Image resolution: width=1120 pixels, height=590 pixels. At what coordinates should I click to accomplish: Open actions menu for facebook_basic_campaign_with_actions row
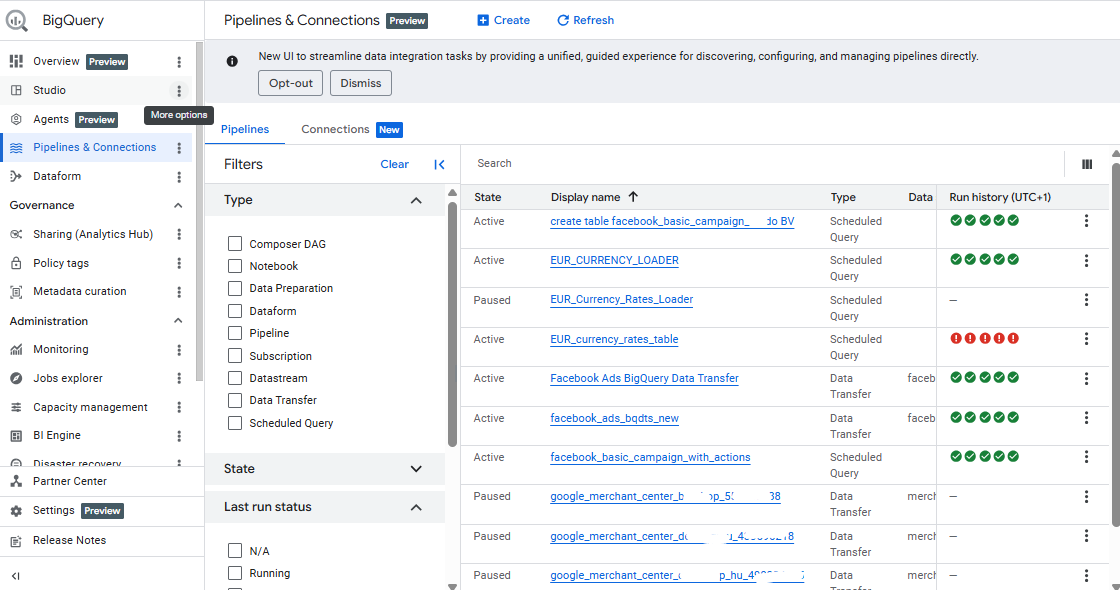point(1086,457)
